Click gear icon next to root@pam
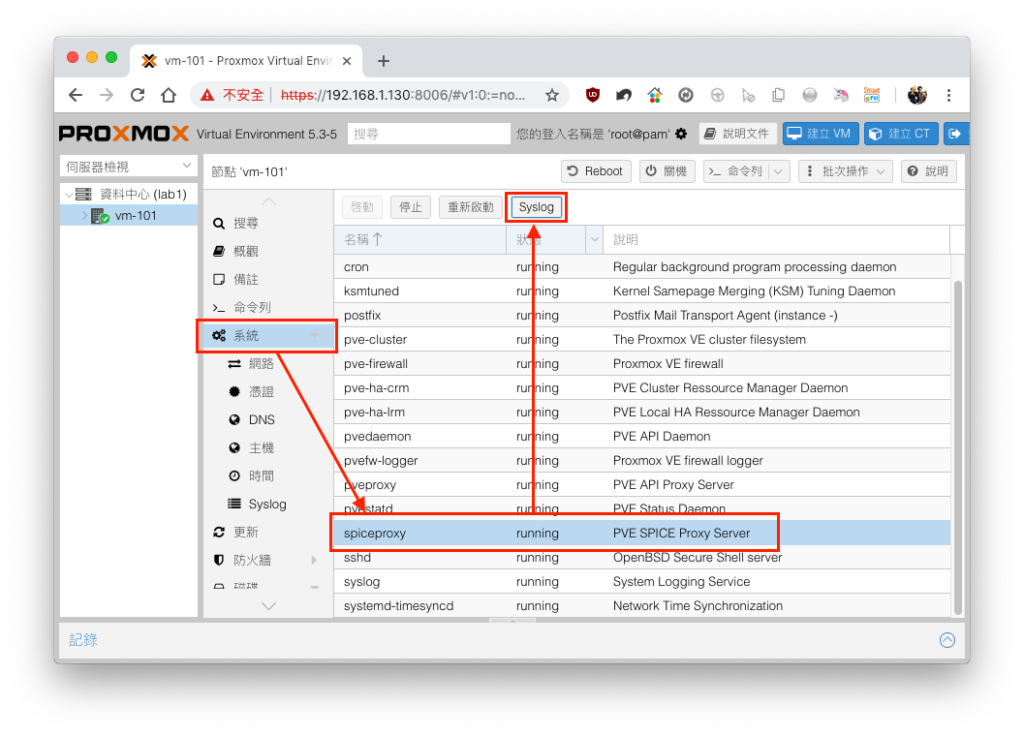The width and height of the screenshot is (1024, 735). click(681, 134)
